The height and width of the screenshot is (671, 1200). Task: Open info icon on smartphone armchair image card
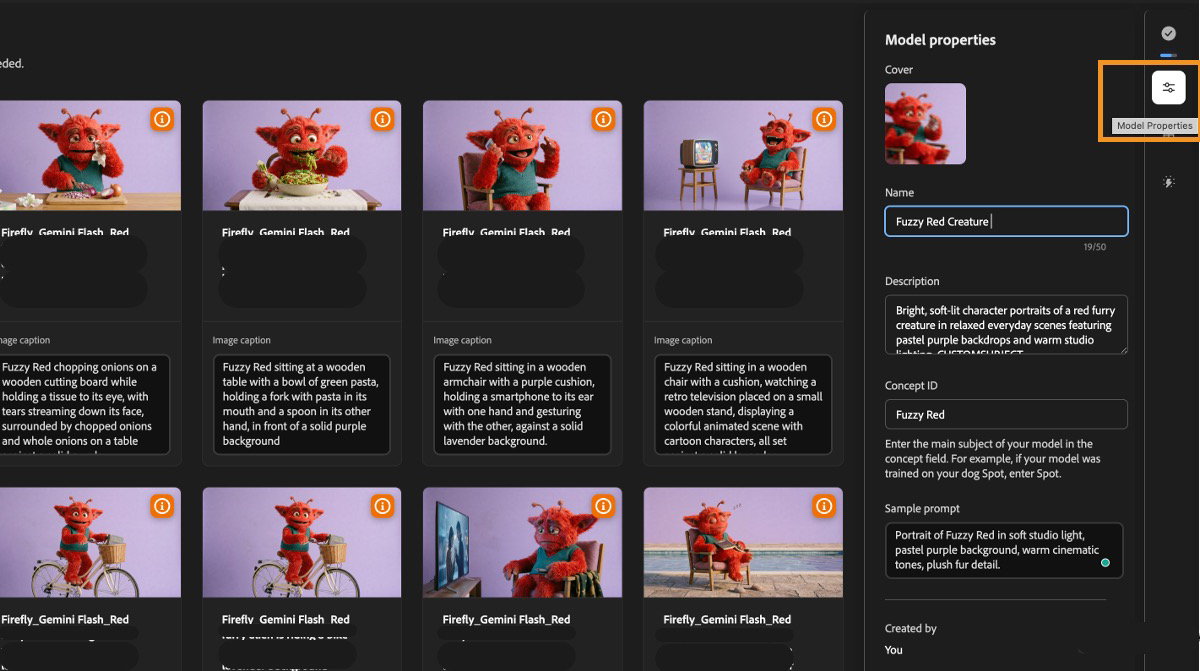tap(603, 119)
